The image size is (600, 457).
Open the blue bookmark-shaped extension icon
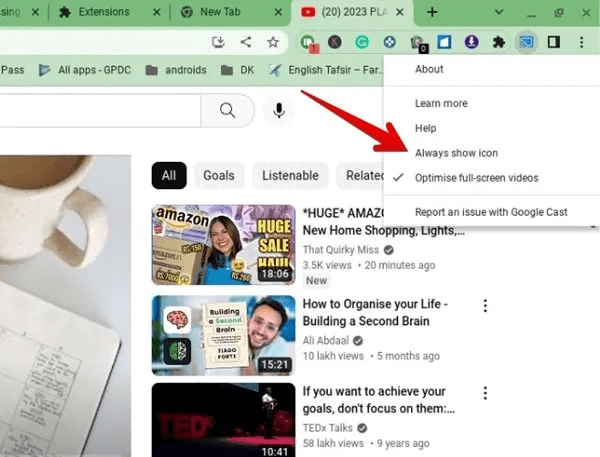[x=444, y=42]
